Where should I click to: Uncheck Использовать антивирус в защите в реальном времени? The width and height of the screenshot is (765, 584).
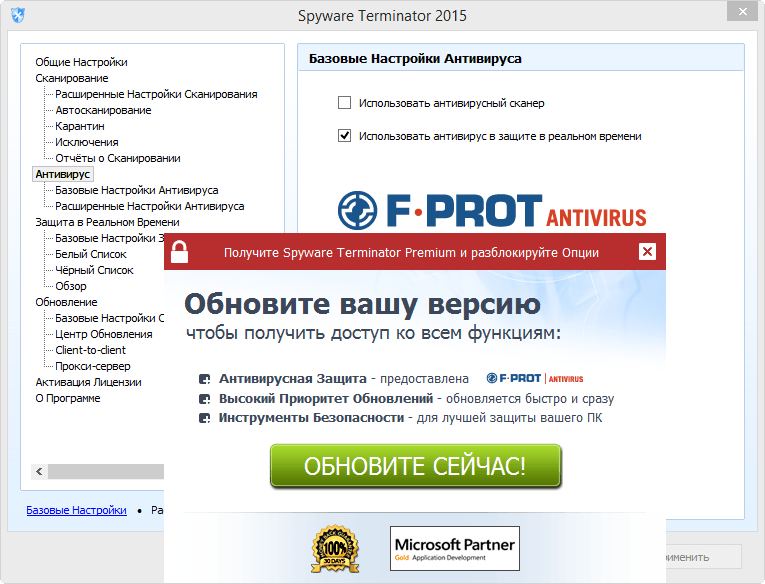tap(344, 136)
